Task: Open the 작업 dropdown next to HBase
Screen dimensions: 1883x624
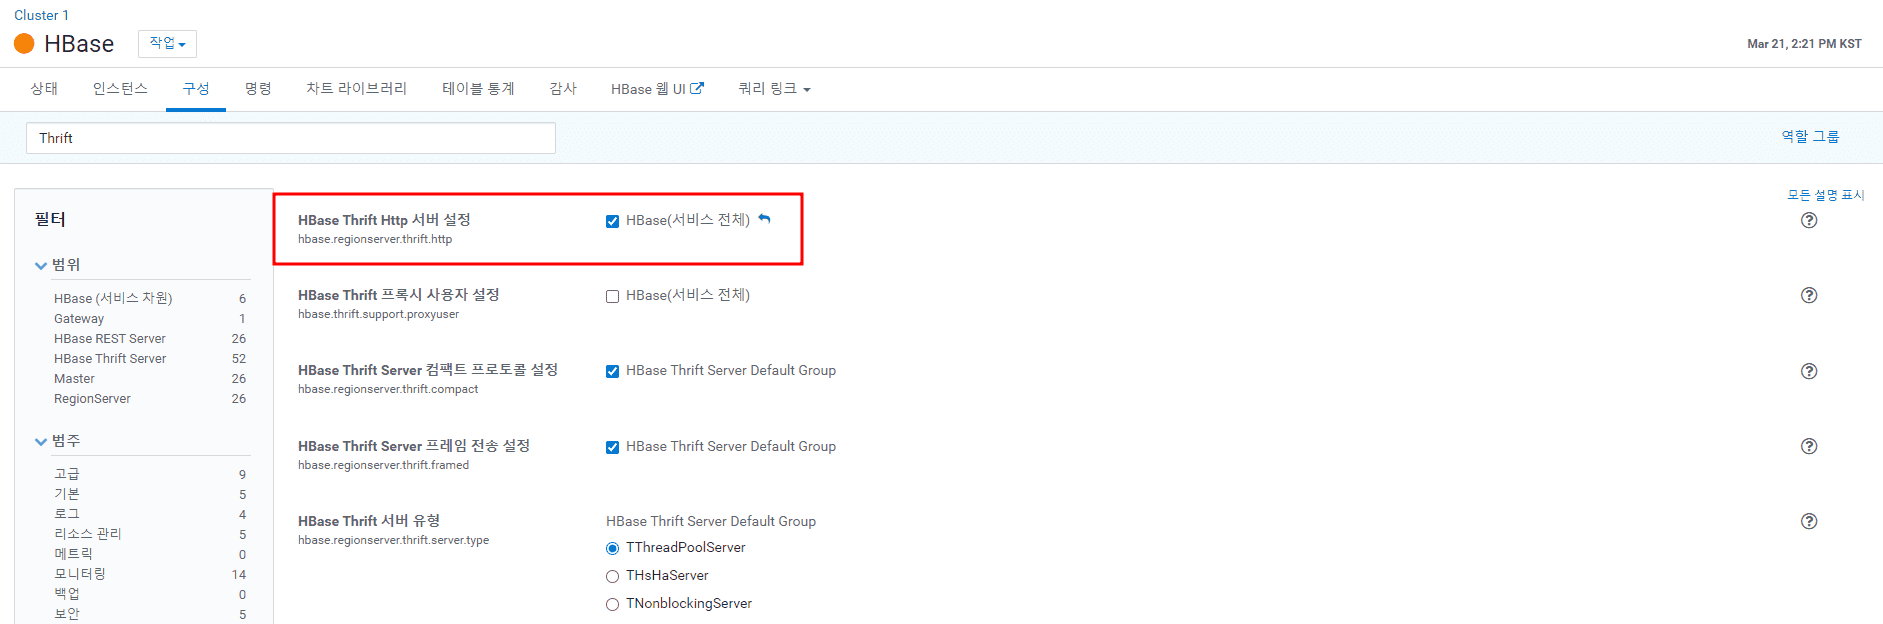Action: coord(167,44)
